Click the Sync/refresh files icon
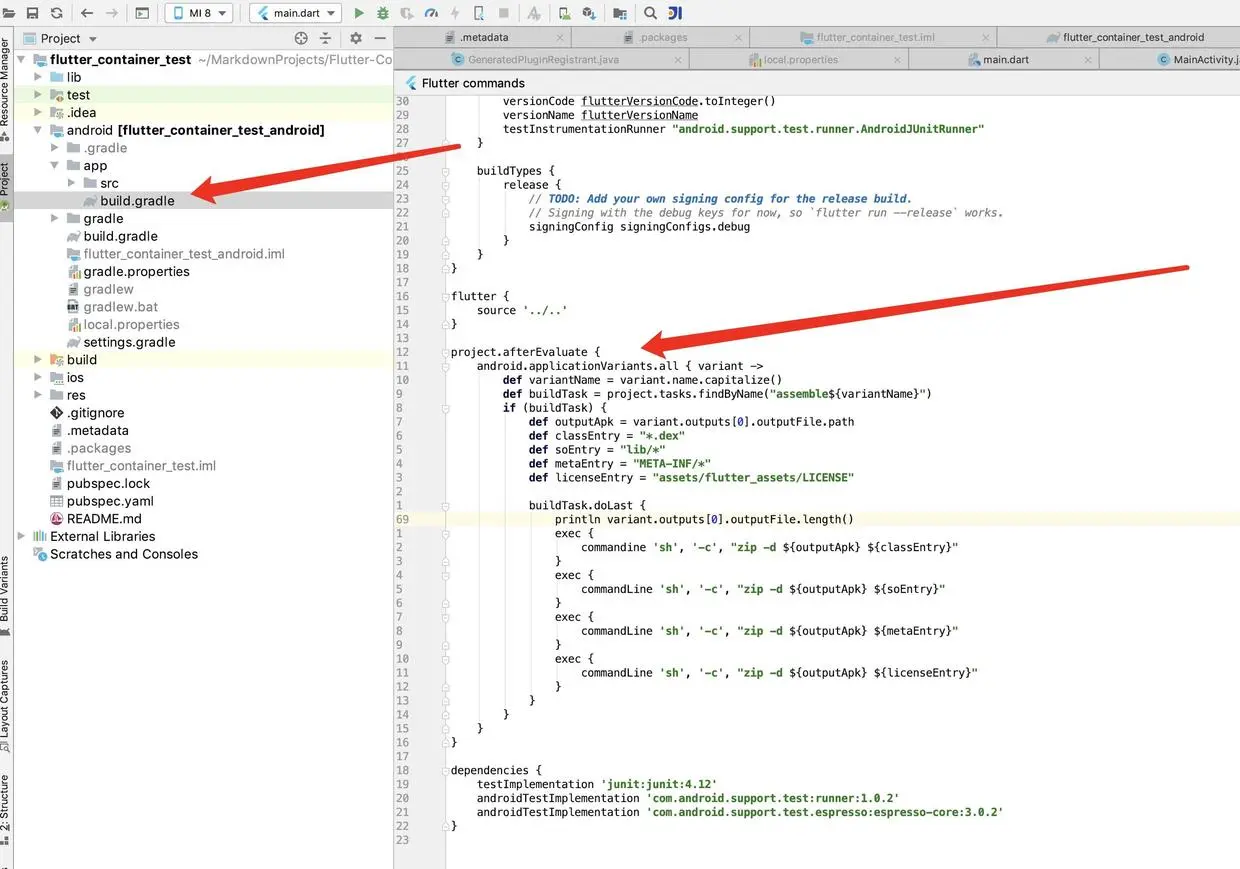This screenshot has height=869, width=1240. click(56, 13)
